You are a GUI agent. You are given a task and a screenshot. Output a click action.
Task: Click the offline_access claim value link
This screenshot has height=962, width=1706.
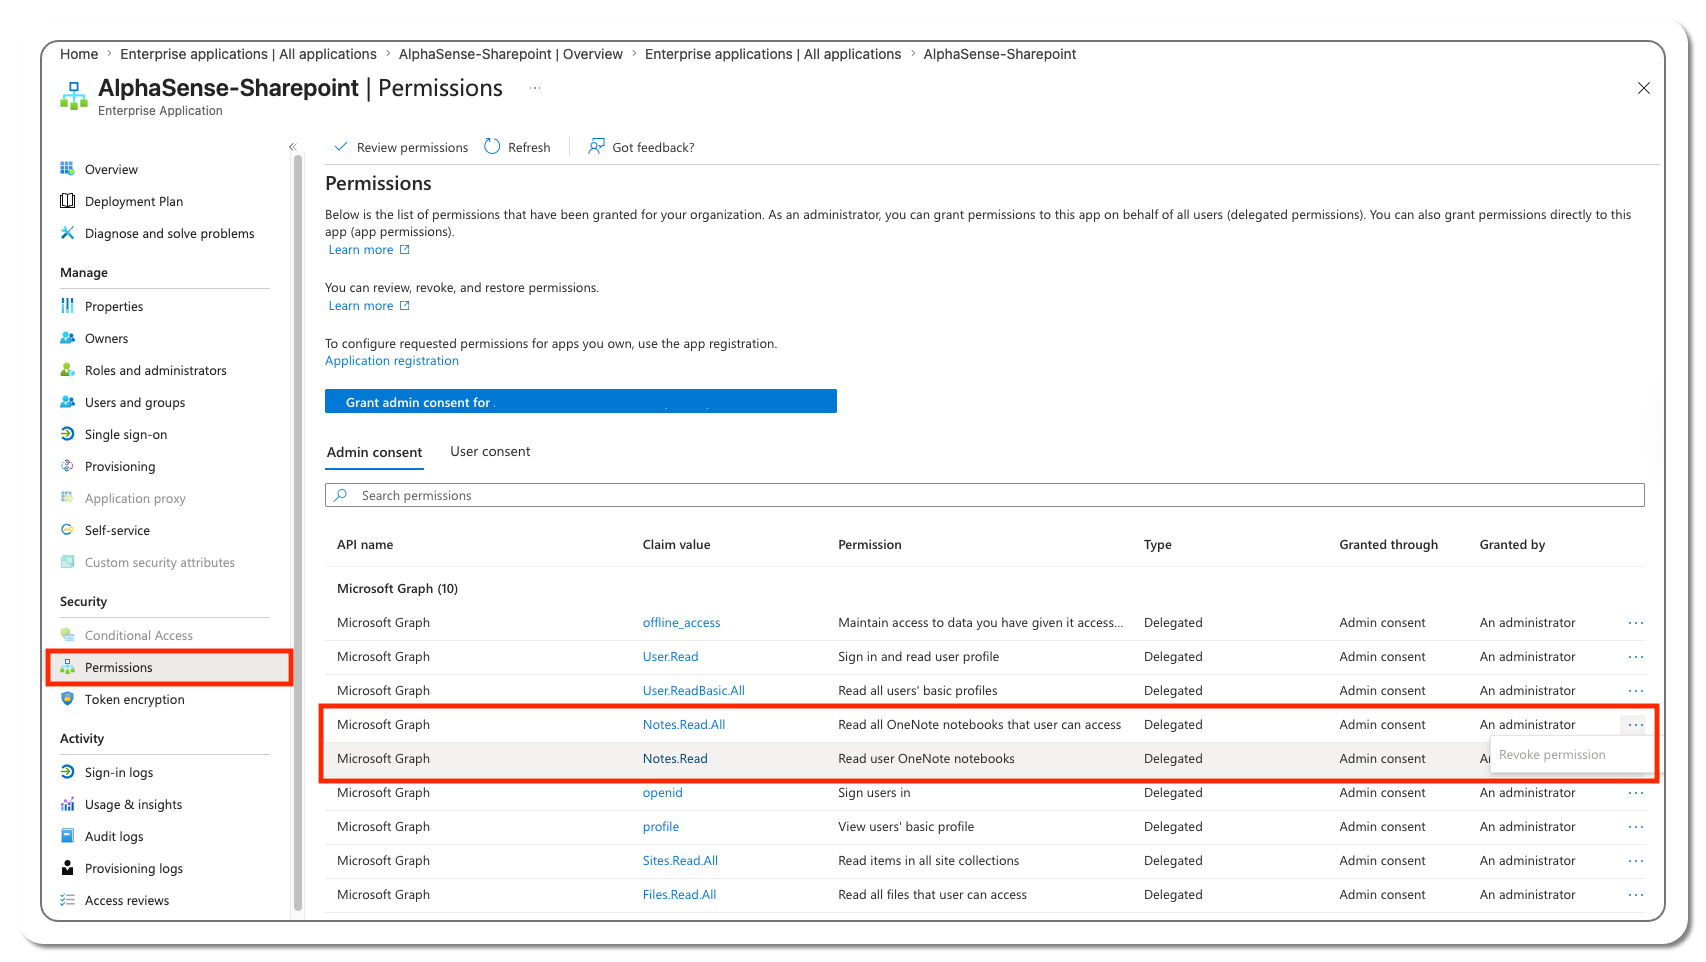tap(681, 623)
